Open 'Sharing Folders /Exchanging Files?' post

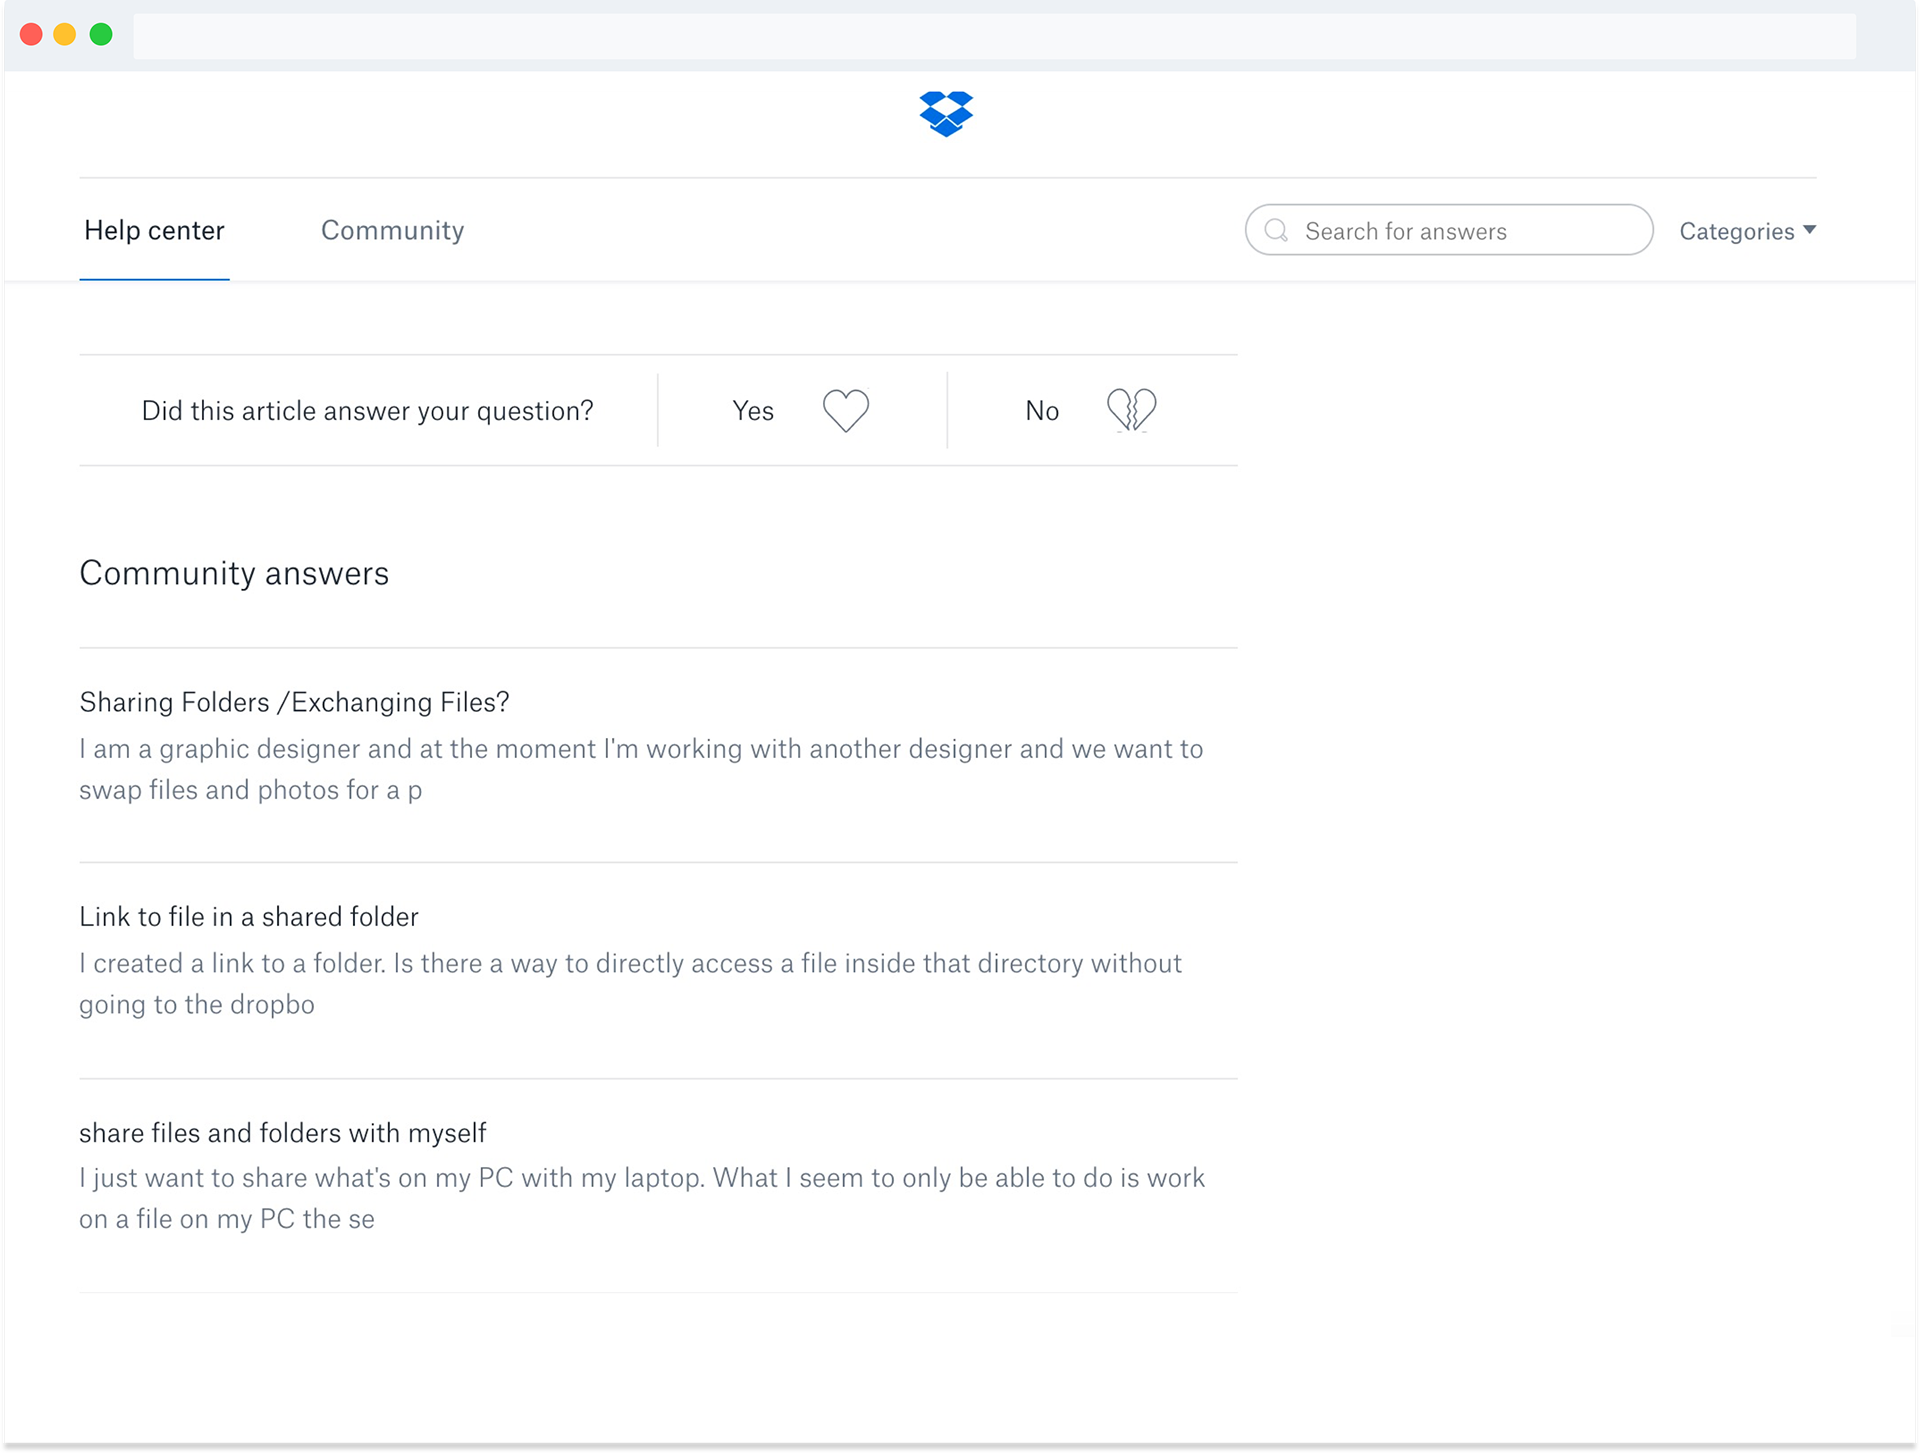(294, 702)
